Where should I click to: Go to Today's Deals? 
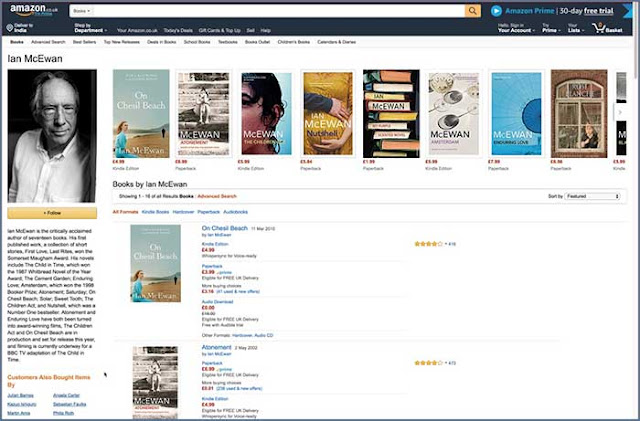178,30
